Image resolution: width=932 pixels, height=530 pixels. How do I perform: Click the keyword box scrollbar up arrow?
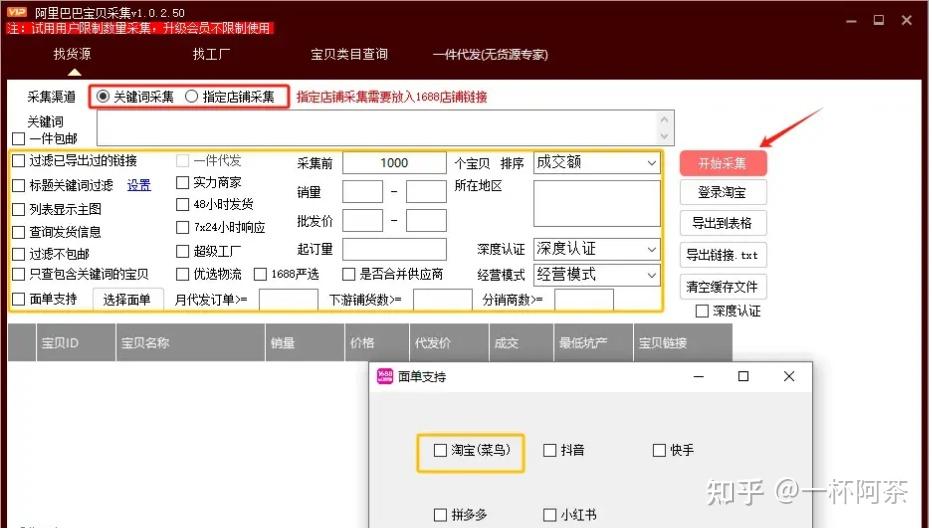pos(665,119)
